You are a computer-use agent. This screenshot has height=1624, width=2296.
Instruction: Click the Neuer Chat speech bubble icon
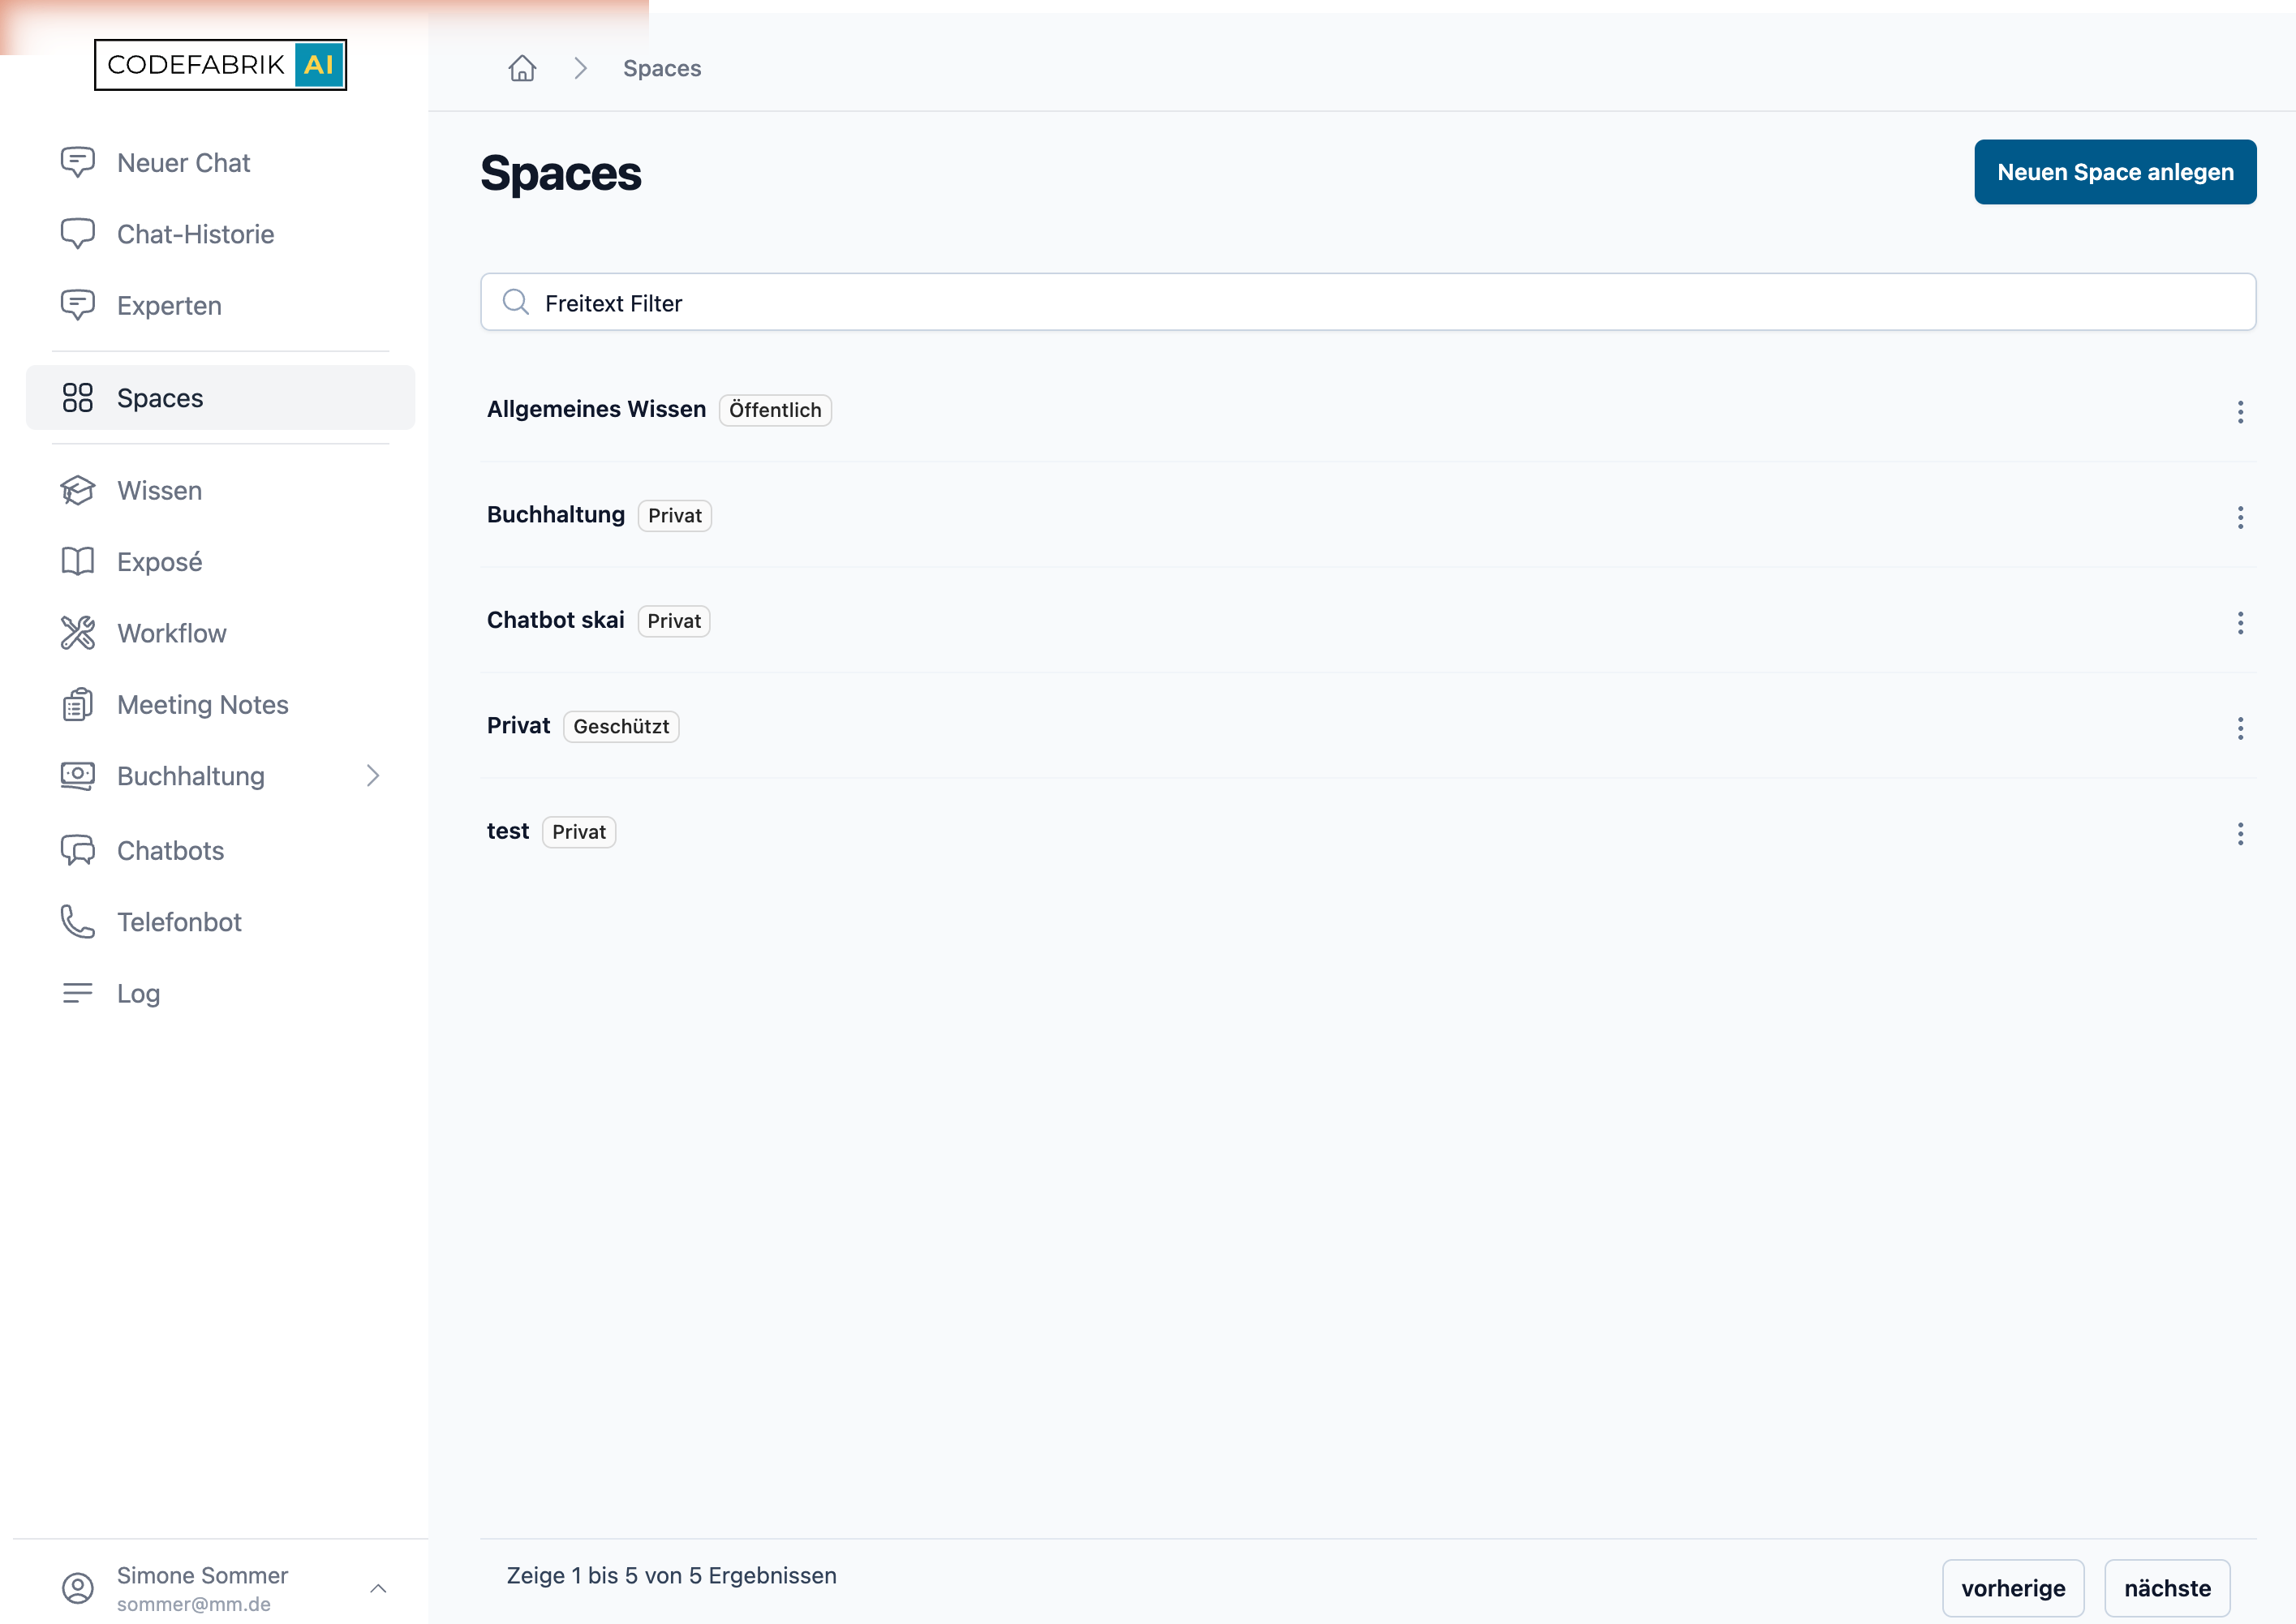click(77, 162)
